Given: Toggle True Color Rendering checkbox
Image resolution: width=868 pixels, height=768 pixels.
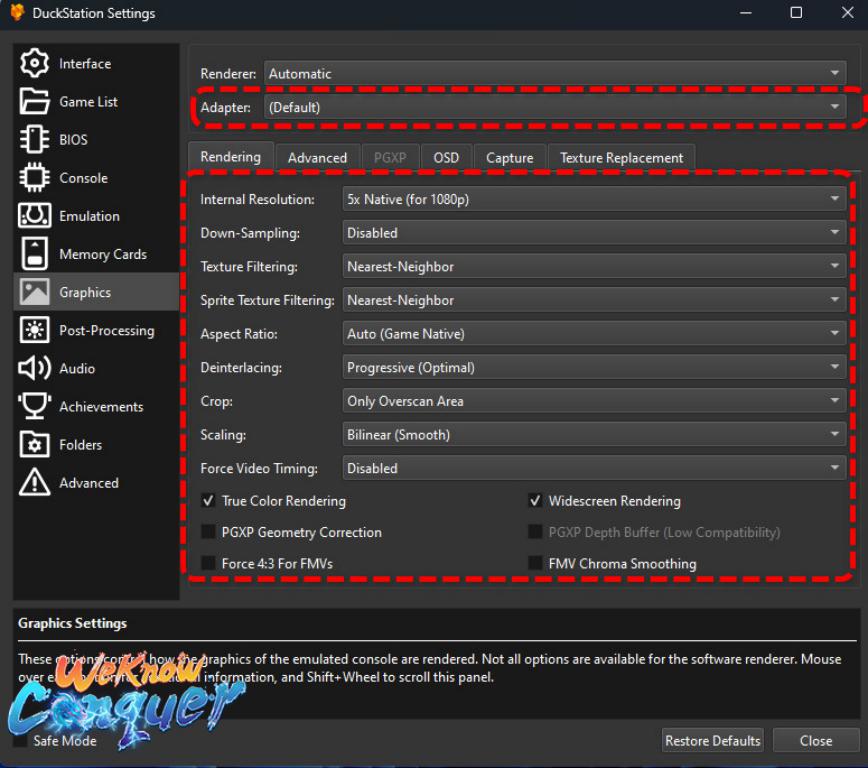Looking at the screenshot, I should click(x=208, y=501).
